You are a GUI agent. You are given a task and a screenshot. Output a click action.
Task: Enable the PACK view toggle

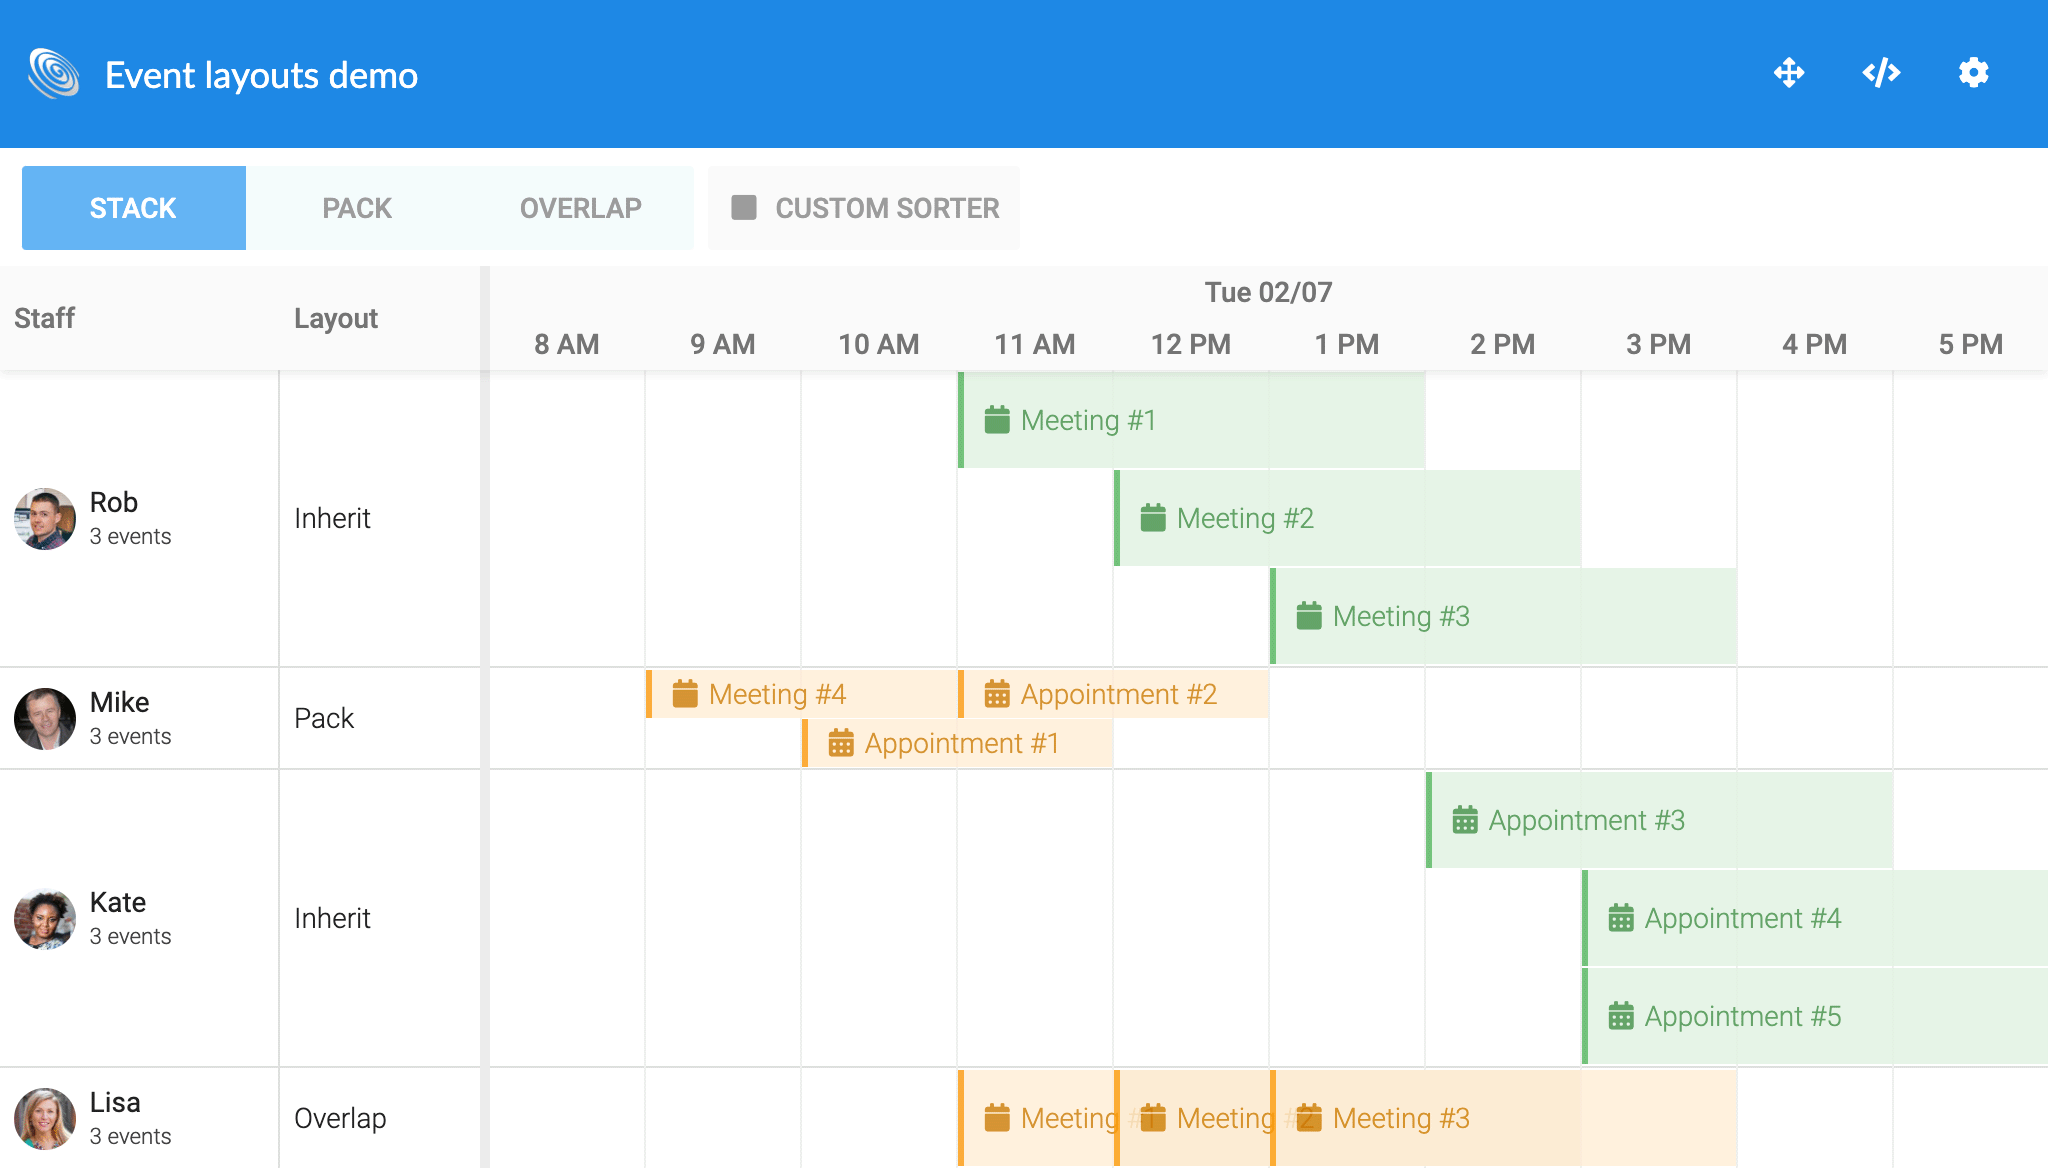356,208
